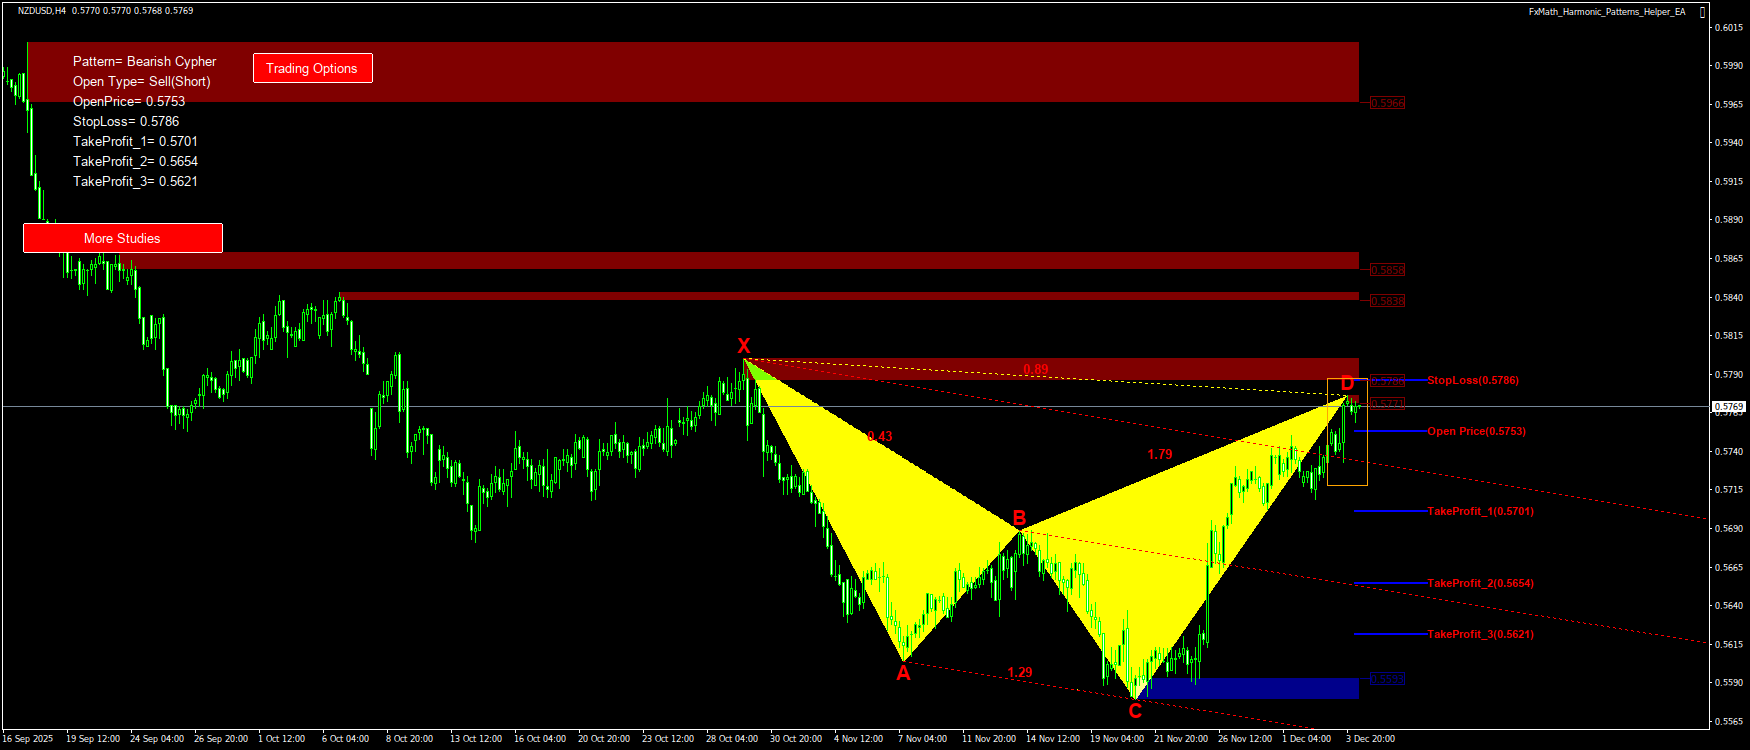Viewport: 1750px width, 750px height.
Task: Select the 'OpenPrice= 0.5753' info line
Action: pyautogui.click(x=129, y=101)
